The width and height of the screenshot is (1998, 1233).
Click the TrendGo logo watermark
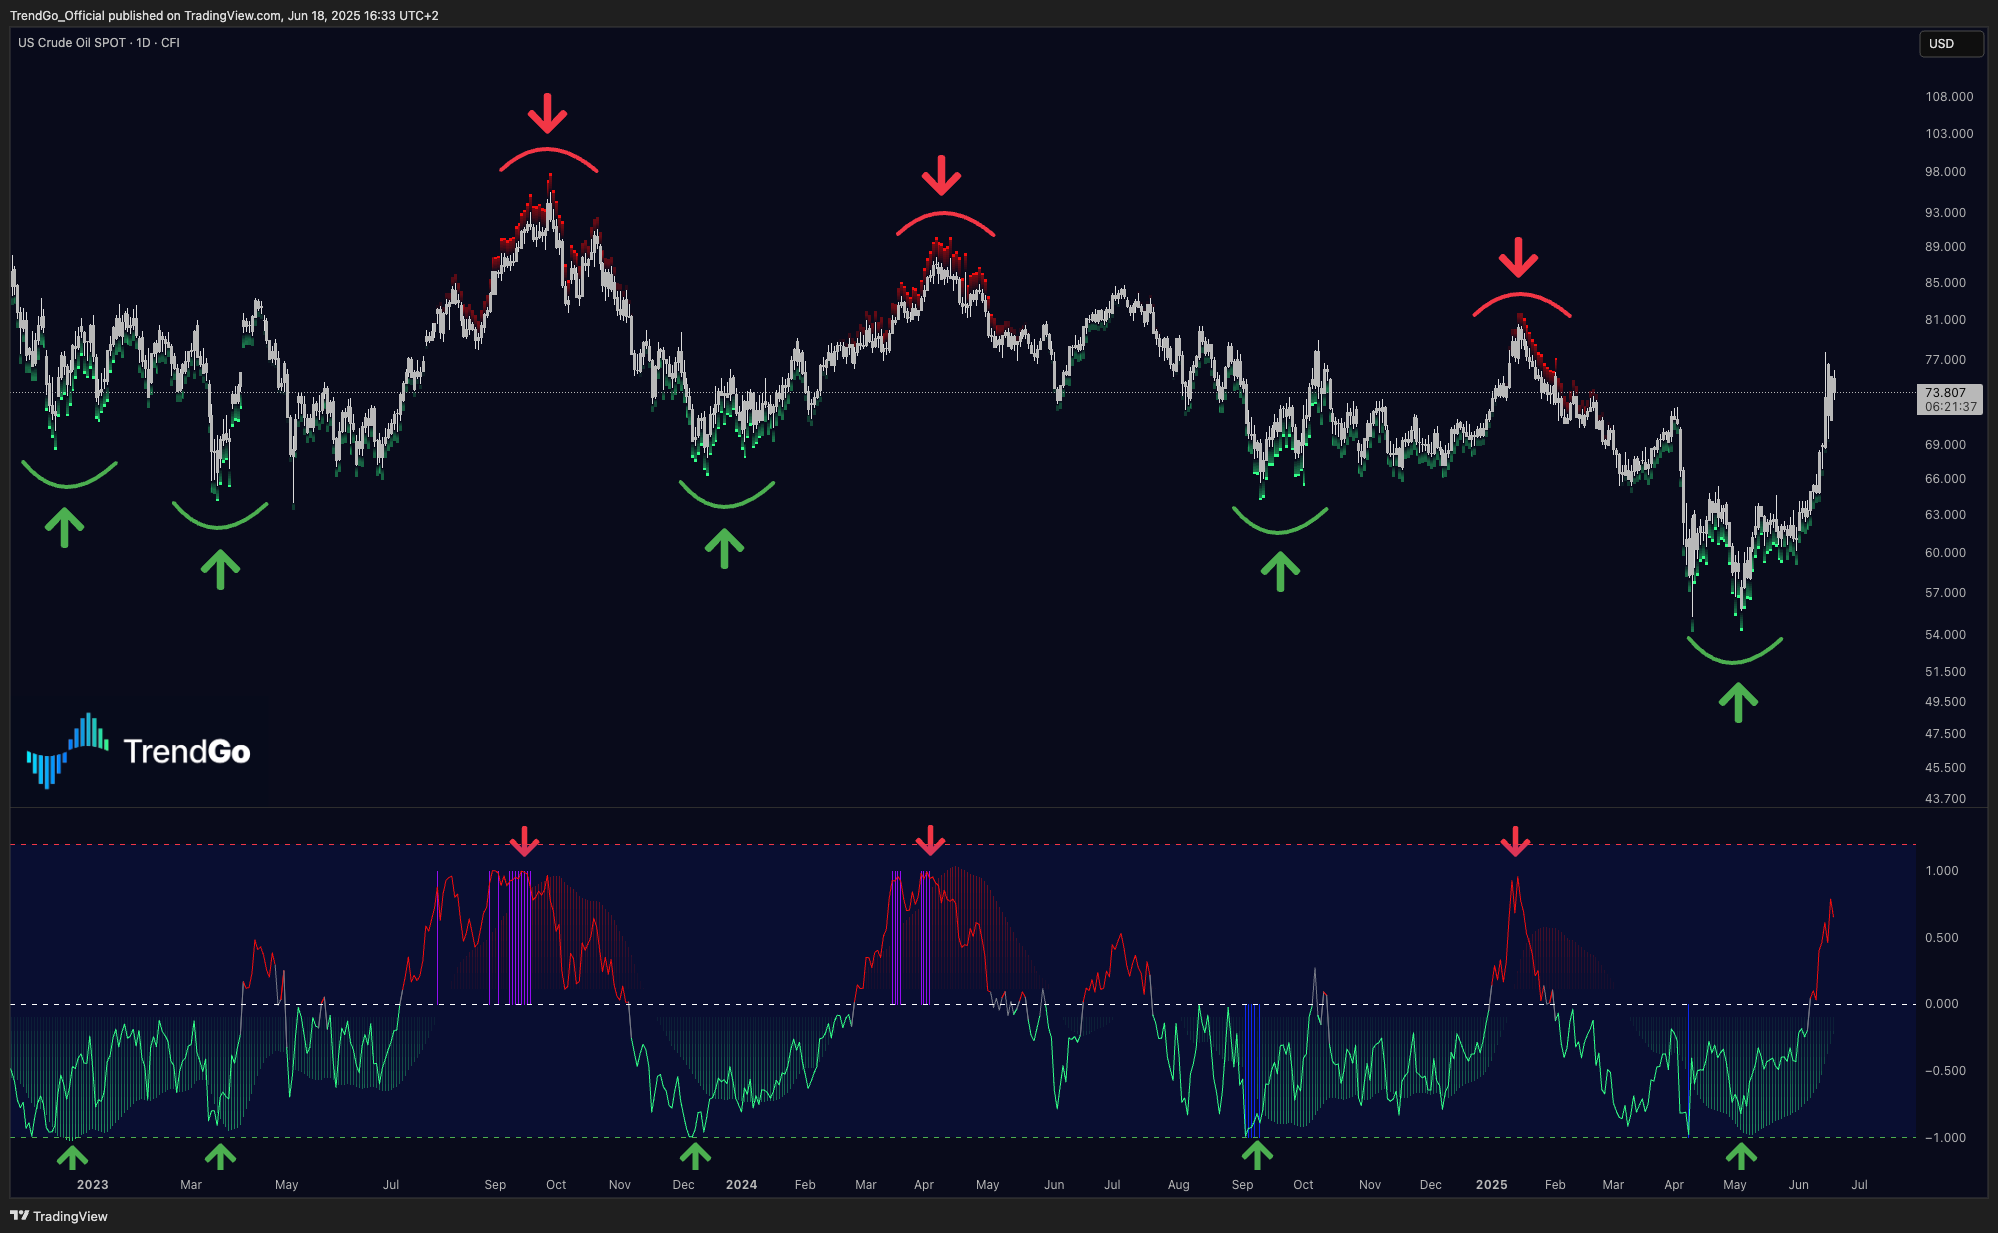139,750
